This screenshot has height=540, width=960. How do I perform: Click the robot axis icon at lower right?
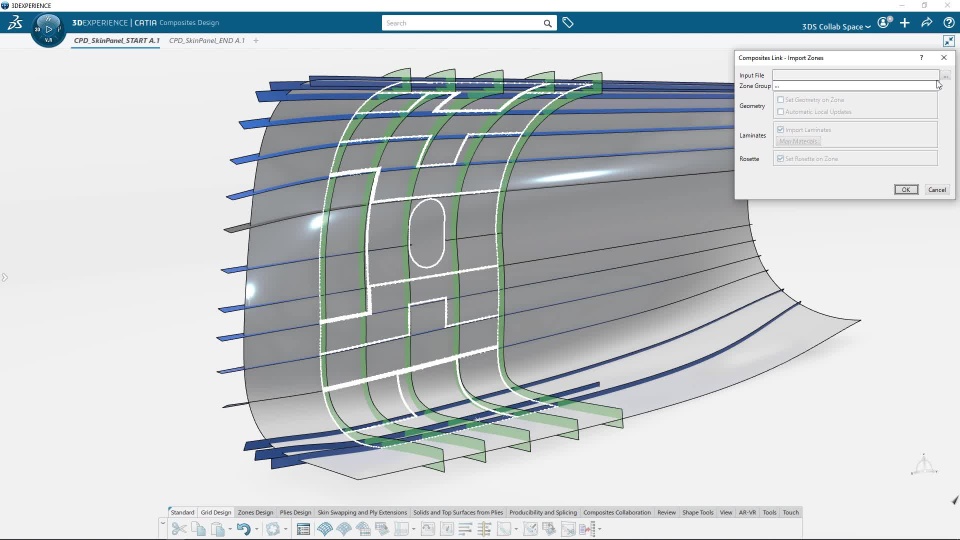coord(924,464)
